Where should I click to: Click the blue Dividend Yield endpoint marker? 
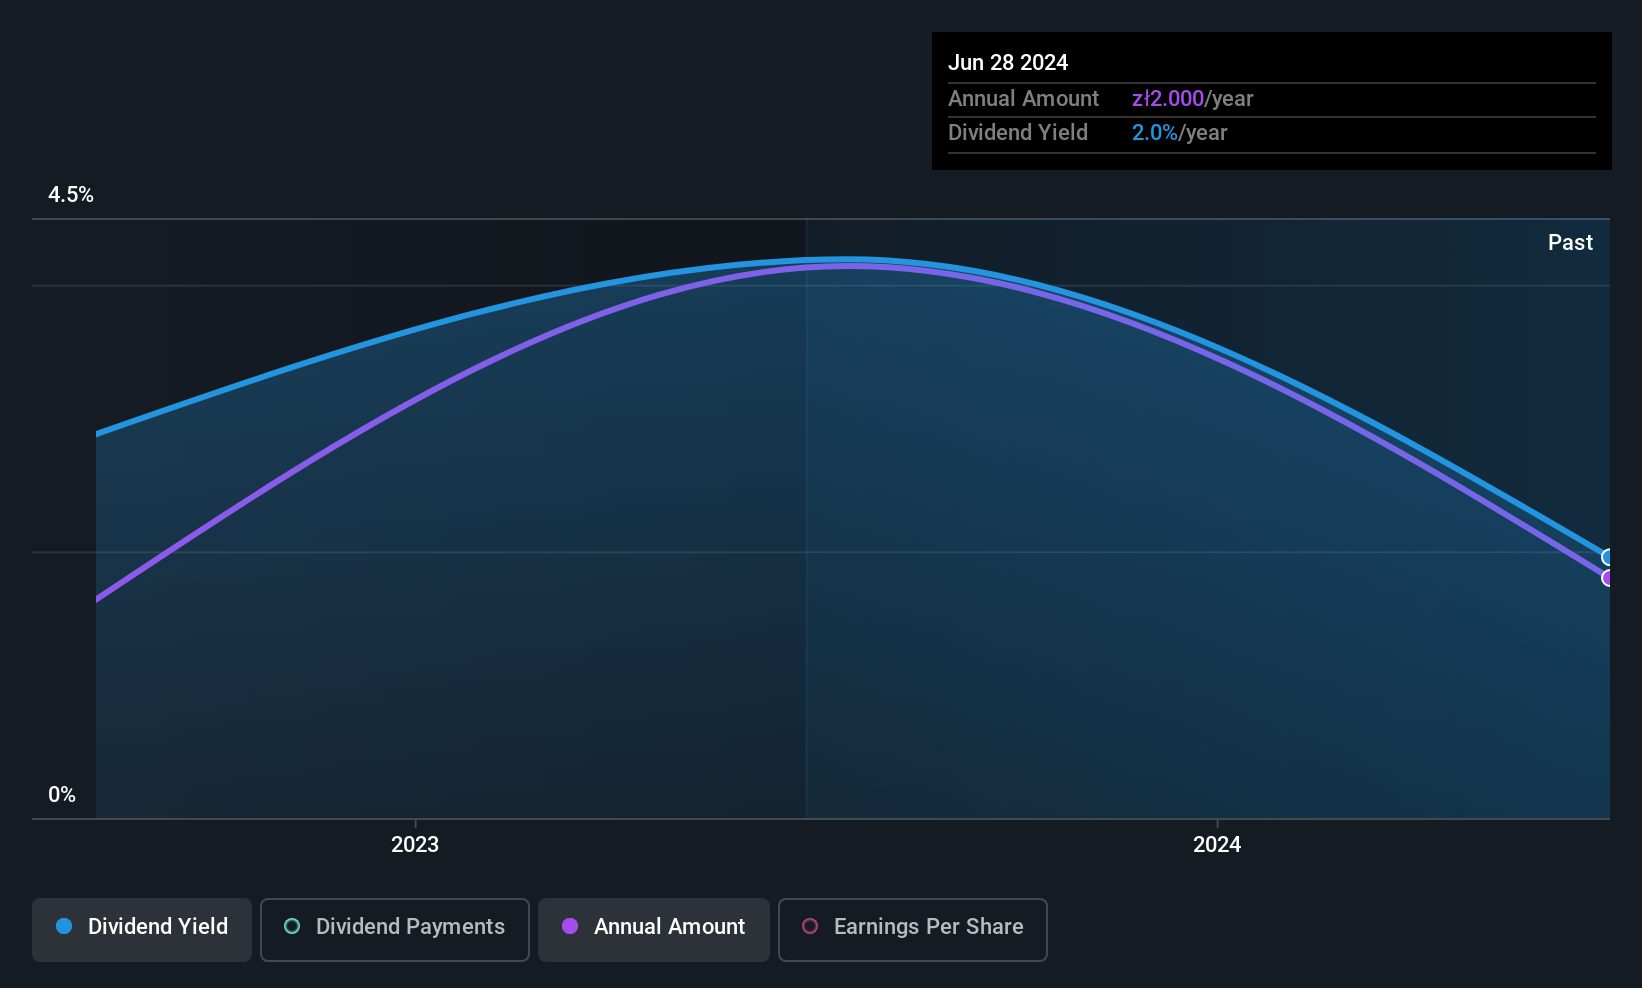click(1608, 557)
